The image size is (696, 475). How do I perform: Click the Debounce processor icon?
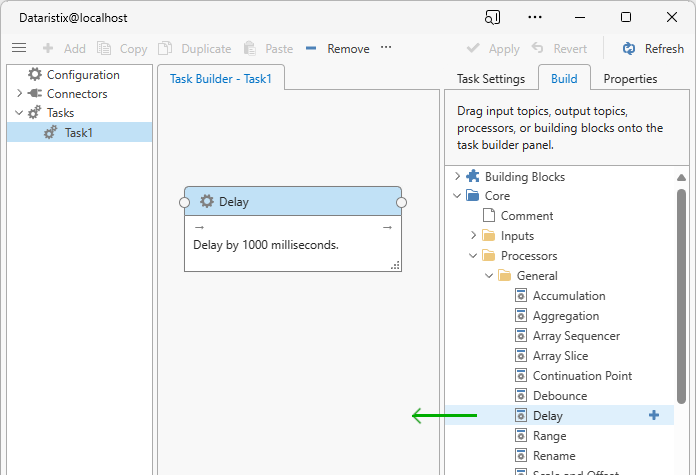521,395
